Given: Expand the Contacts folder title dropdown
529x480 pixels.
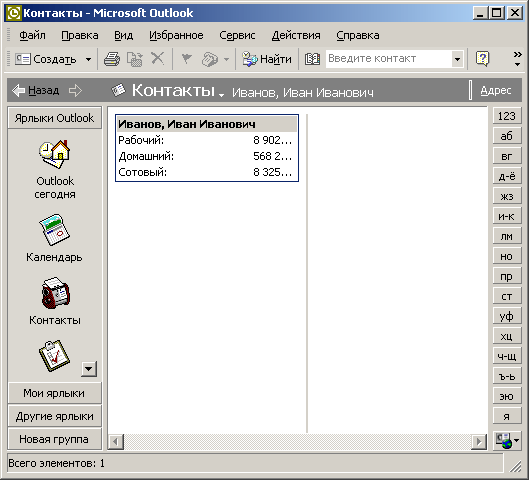Looking at the screenshot, I should (x=221, y=95).
